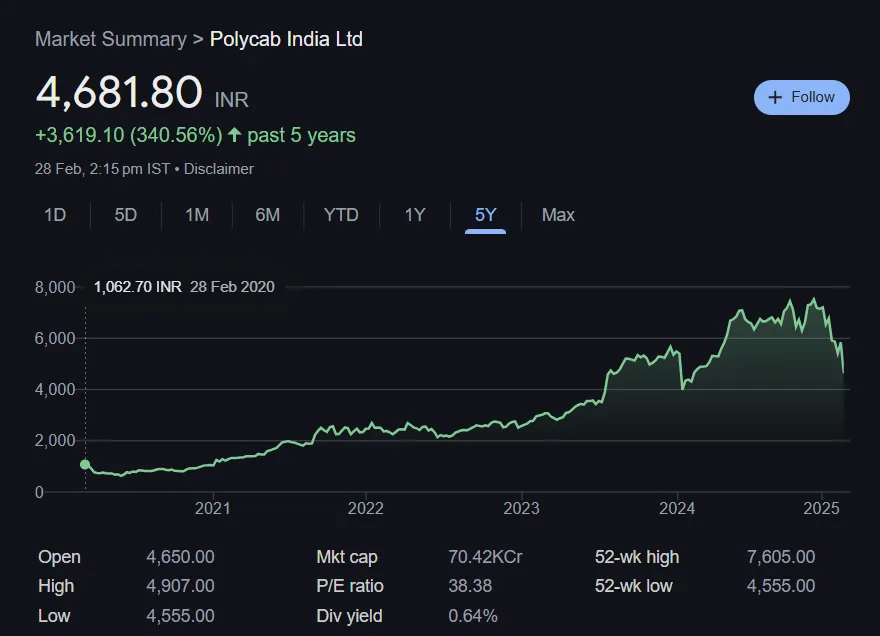This screenshot has height=636, width=880.
Task: Select the 1D range tab
Action: pyautogui.click(x=55, y=215)
